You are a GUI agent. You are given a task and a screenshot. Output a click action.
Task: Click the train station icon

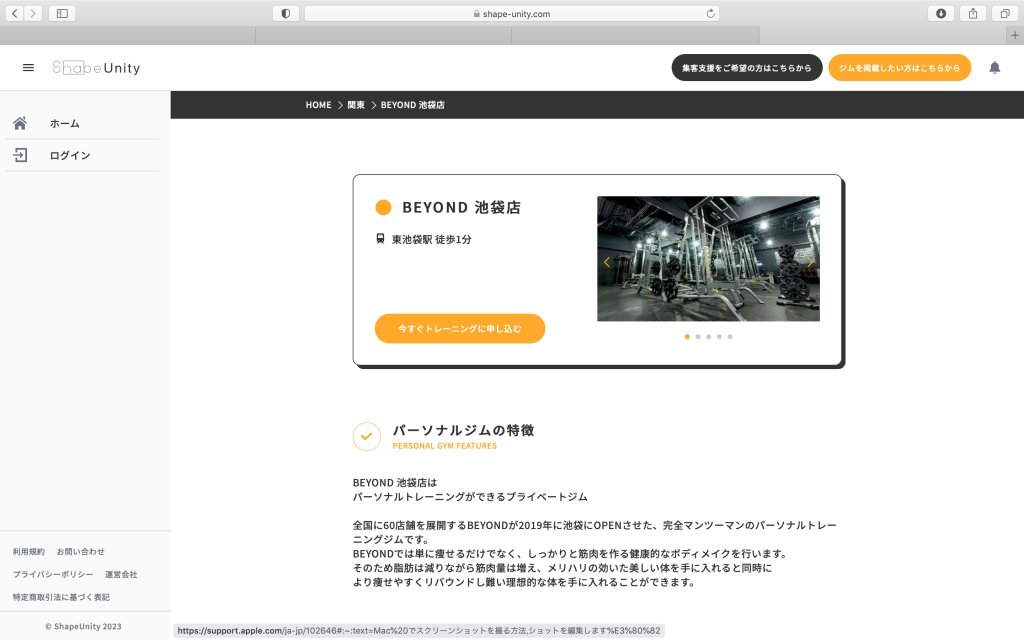point(380,238)
